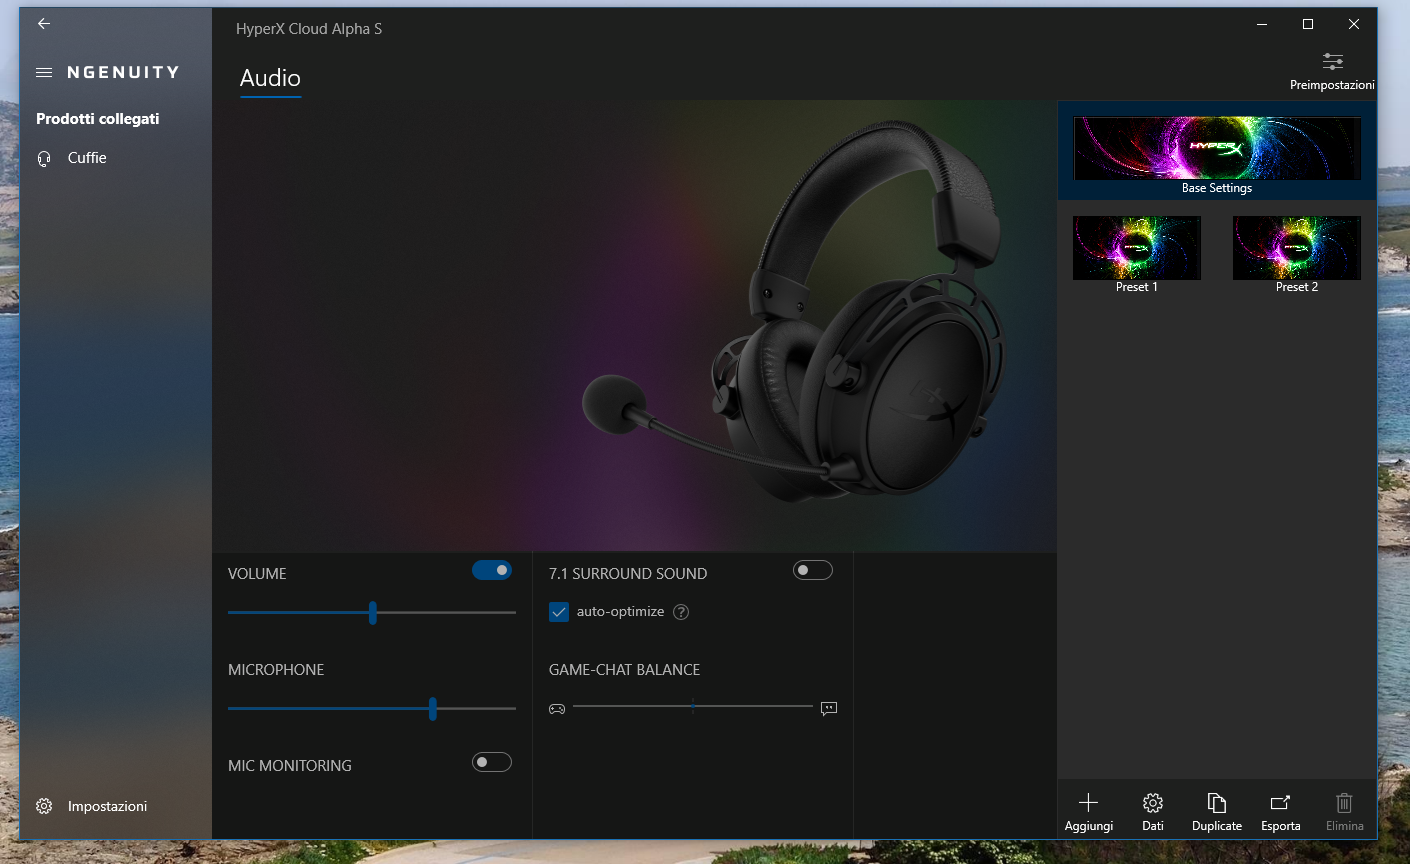Close the NGENUITY window
Viewport: 1410px width, 864px height.
1354,24
